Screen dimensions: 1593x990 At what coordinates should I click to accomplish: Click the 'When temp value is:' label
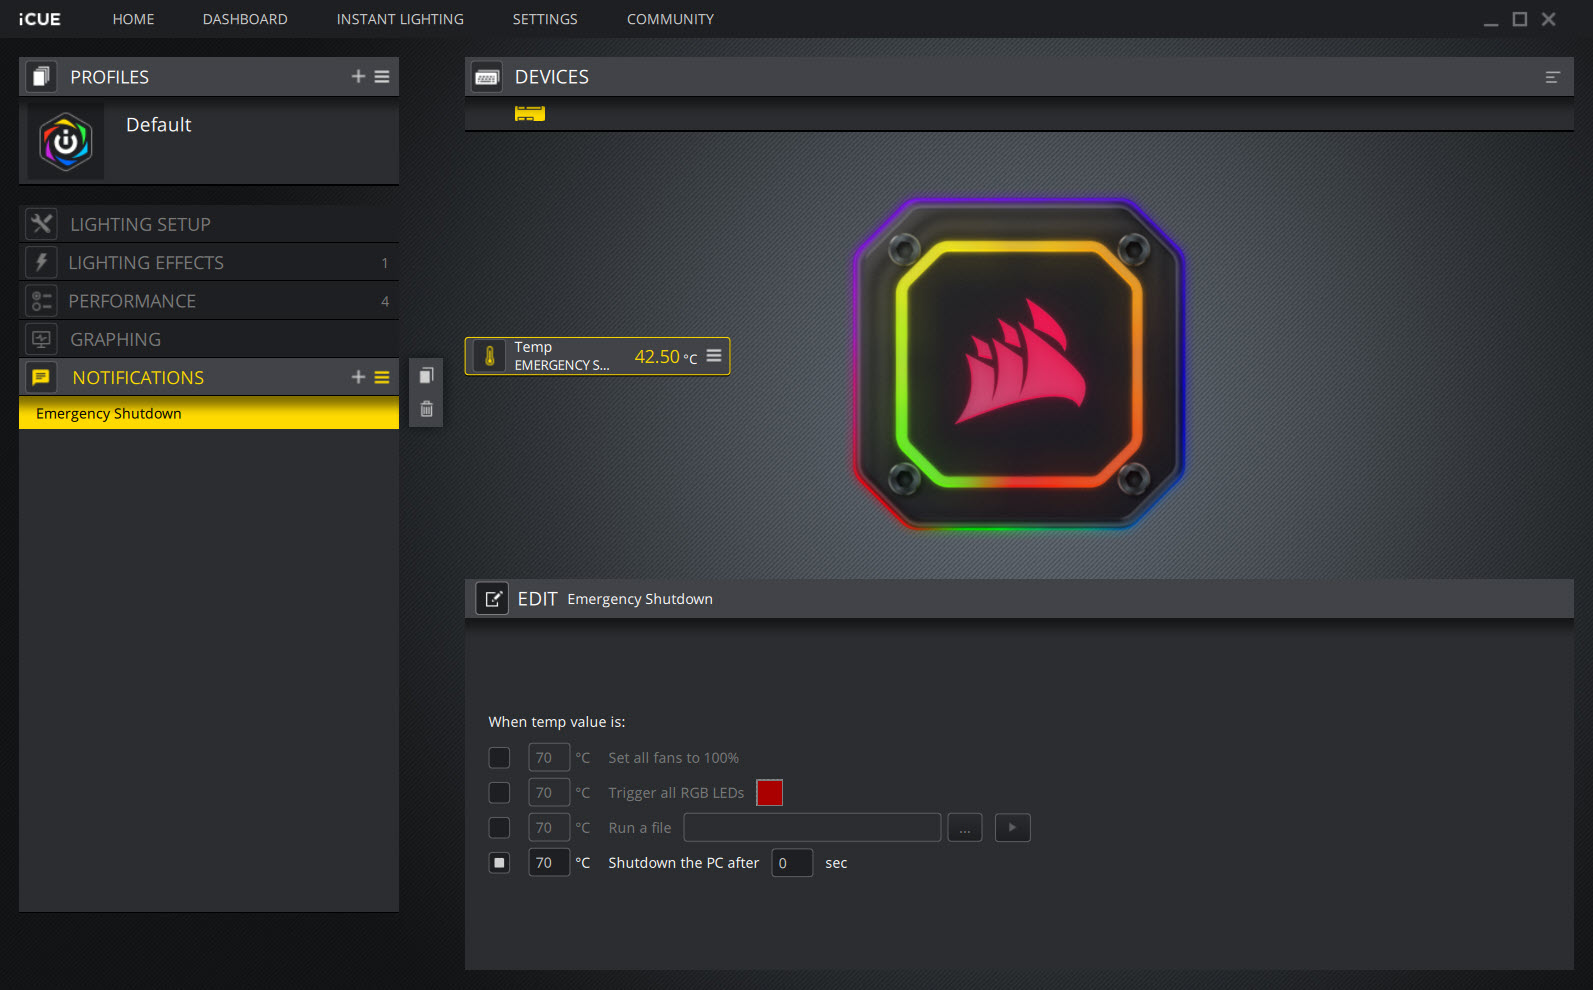557,722
